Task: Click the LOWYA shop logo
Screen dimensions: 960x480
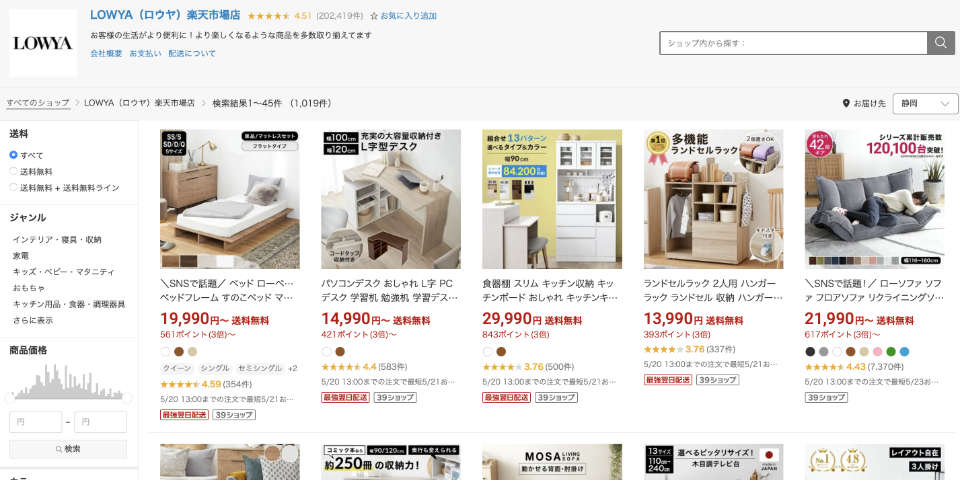Action: 43,43
